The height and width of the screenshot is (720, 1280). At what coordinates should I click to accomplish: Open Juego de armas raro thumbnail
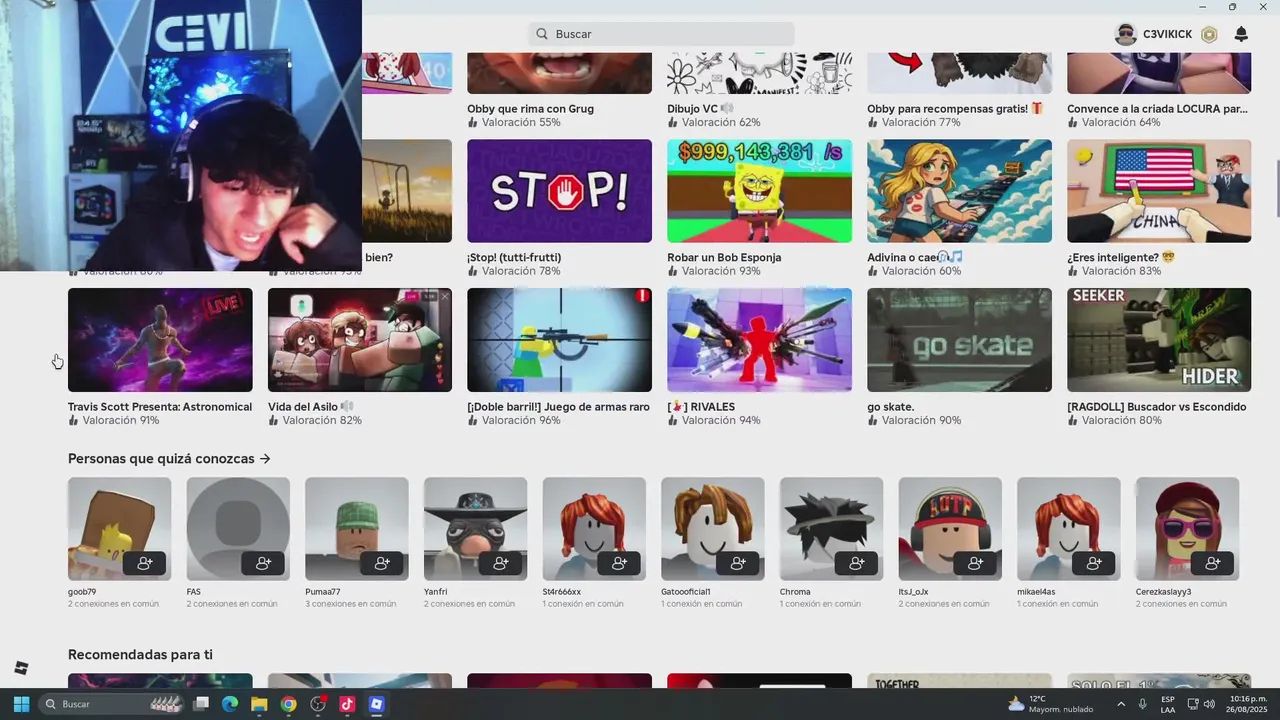[559, 340]
